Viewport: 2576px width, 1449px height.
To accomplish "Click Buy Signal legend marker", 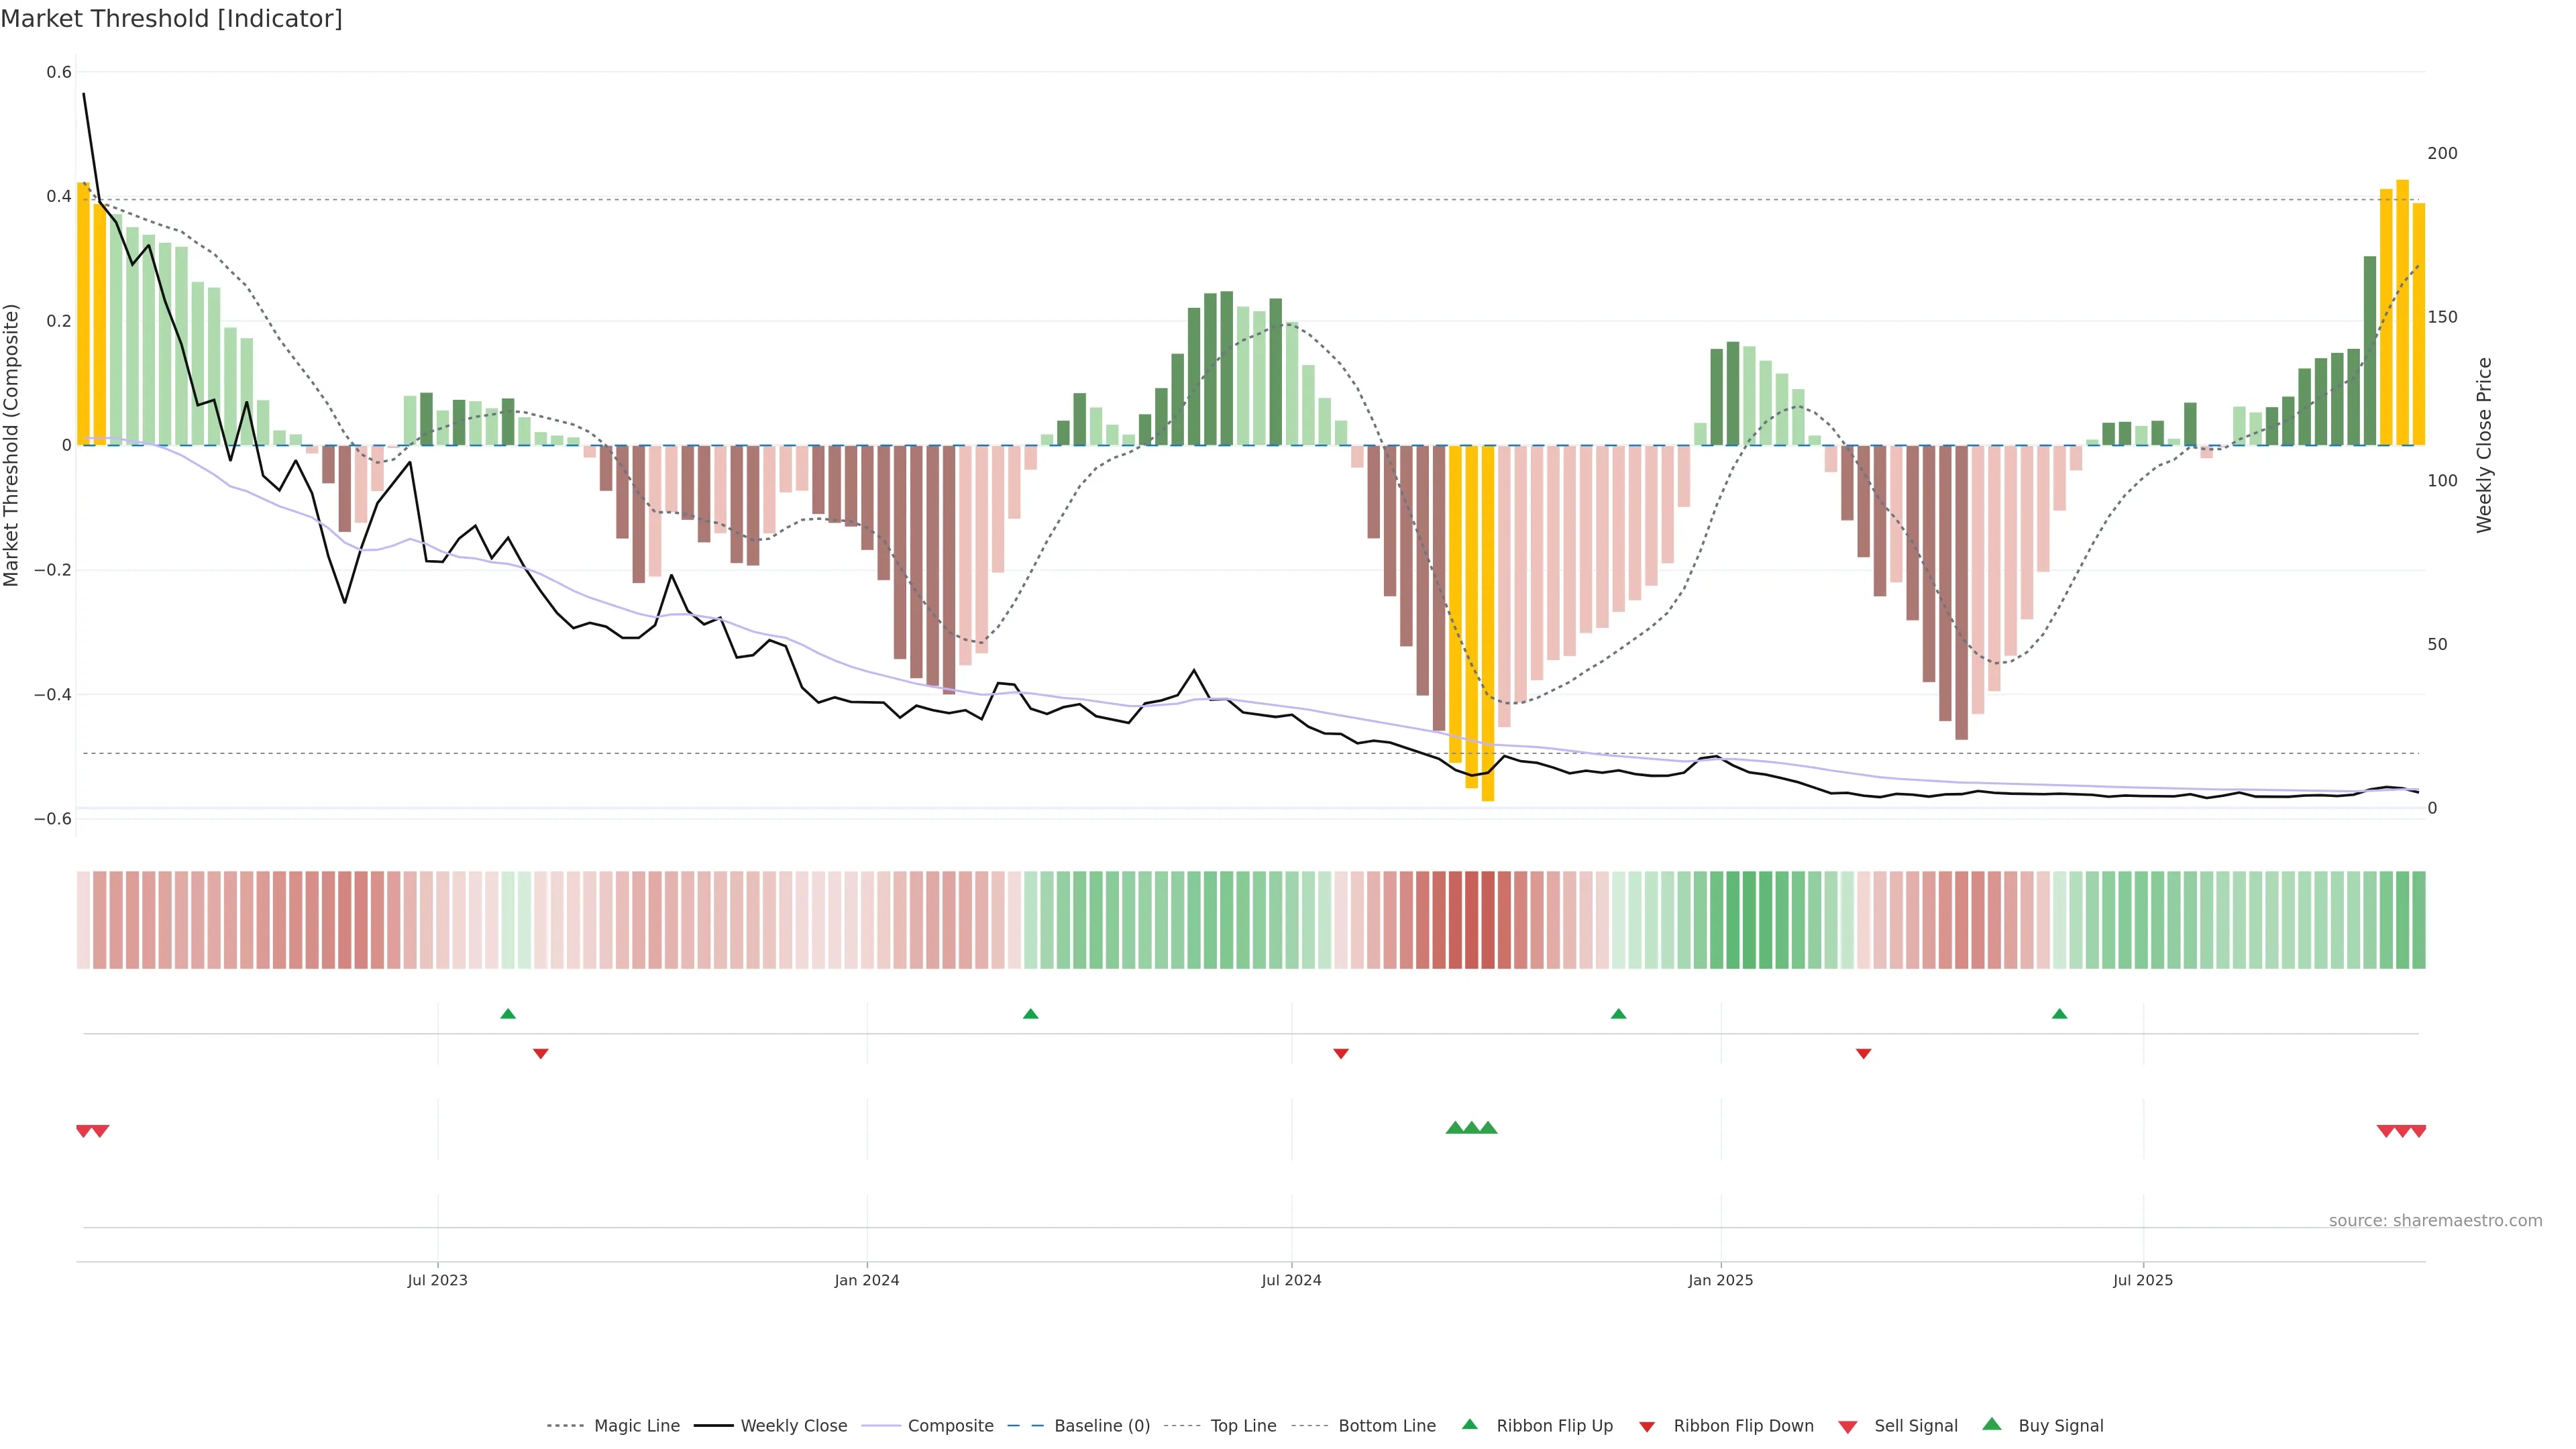I will click(1992, 1425).
